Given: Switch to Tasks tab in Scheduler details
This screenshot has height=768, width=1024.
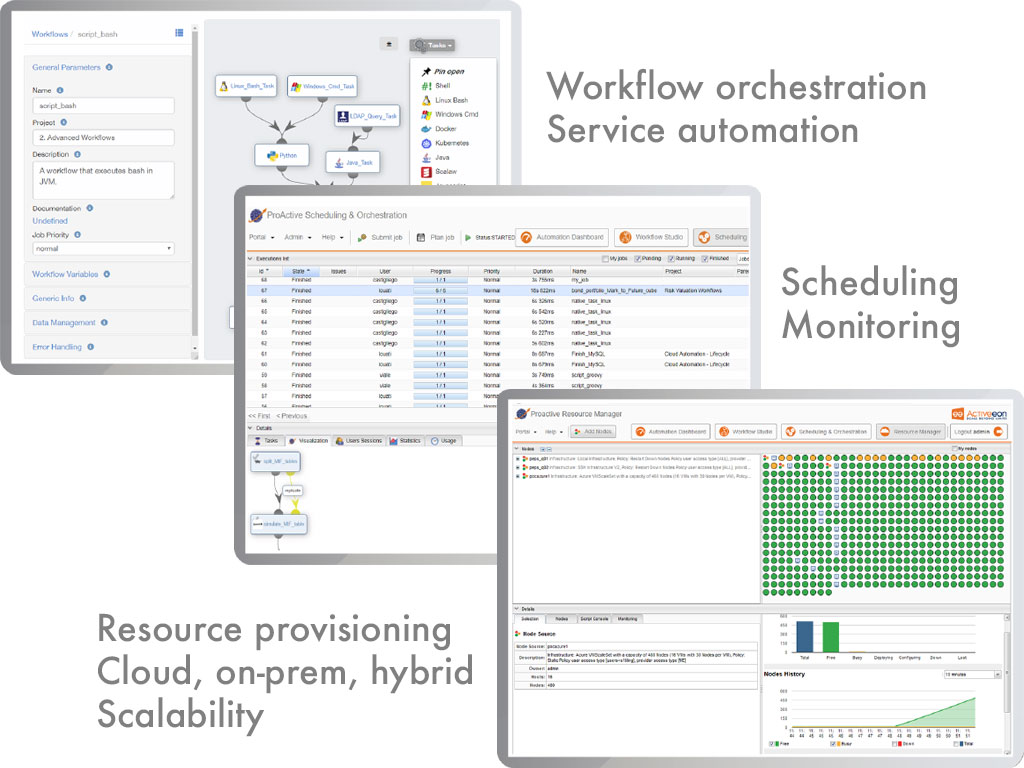Looking at the screenshot, I should click(266, 441).
